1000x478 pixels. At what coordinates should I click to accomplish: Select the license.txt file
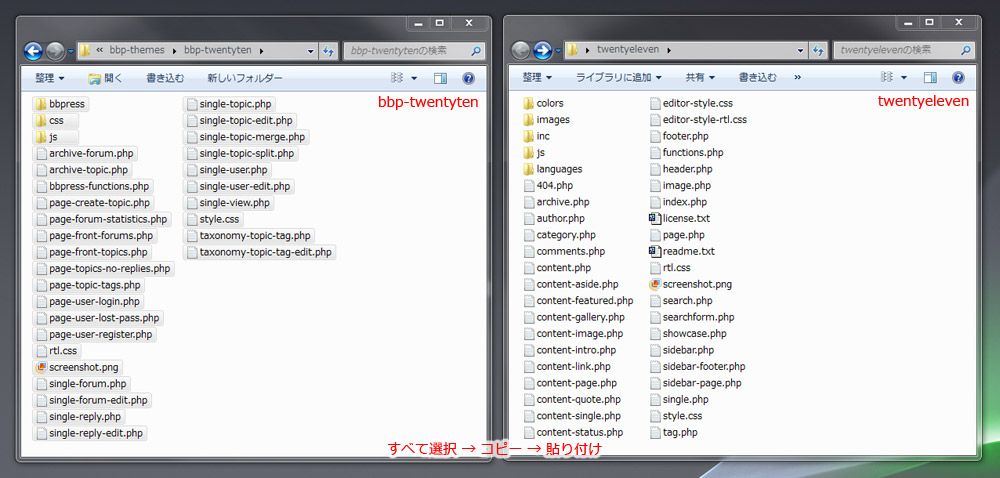tap(685, 218)
